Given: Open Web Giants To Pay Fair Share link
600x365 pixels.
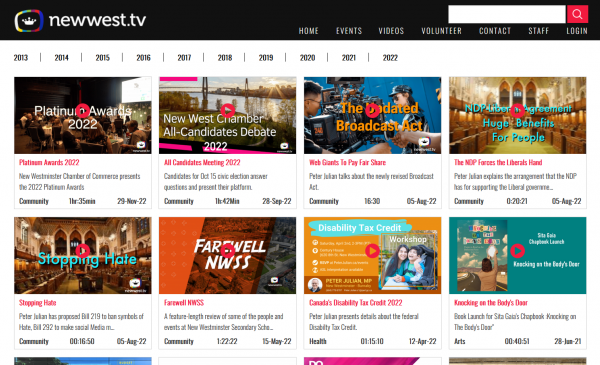Looking at the screenshot, I should [x=347, y=163].
